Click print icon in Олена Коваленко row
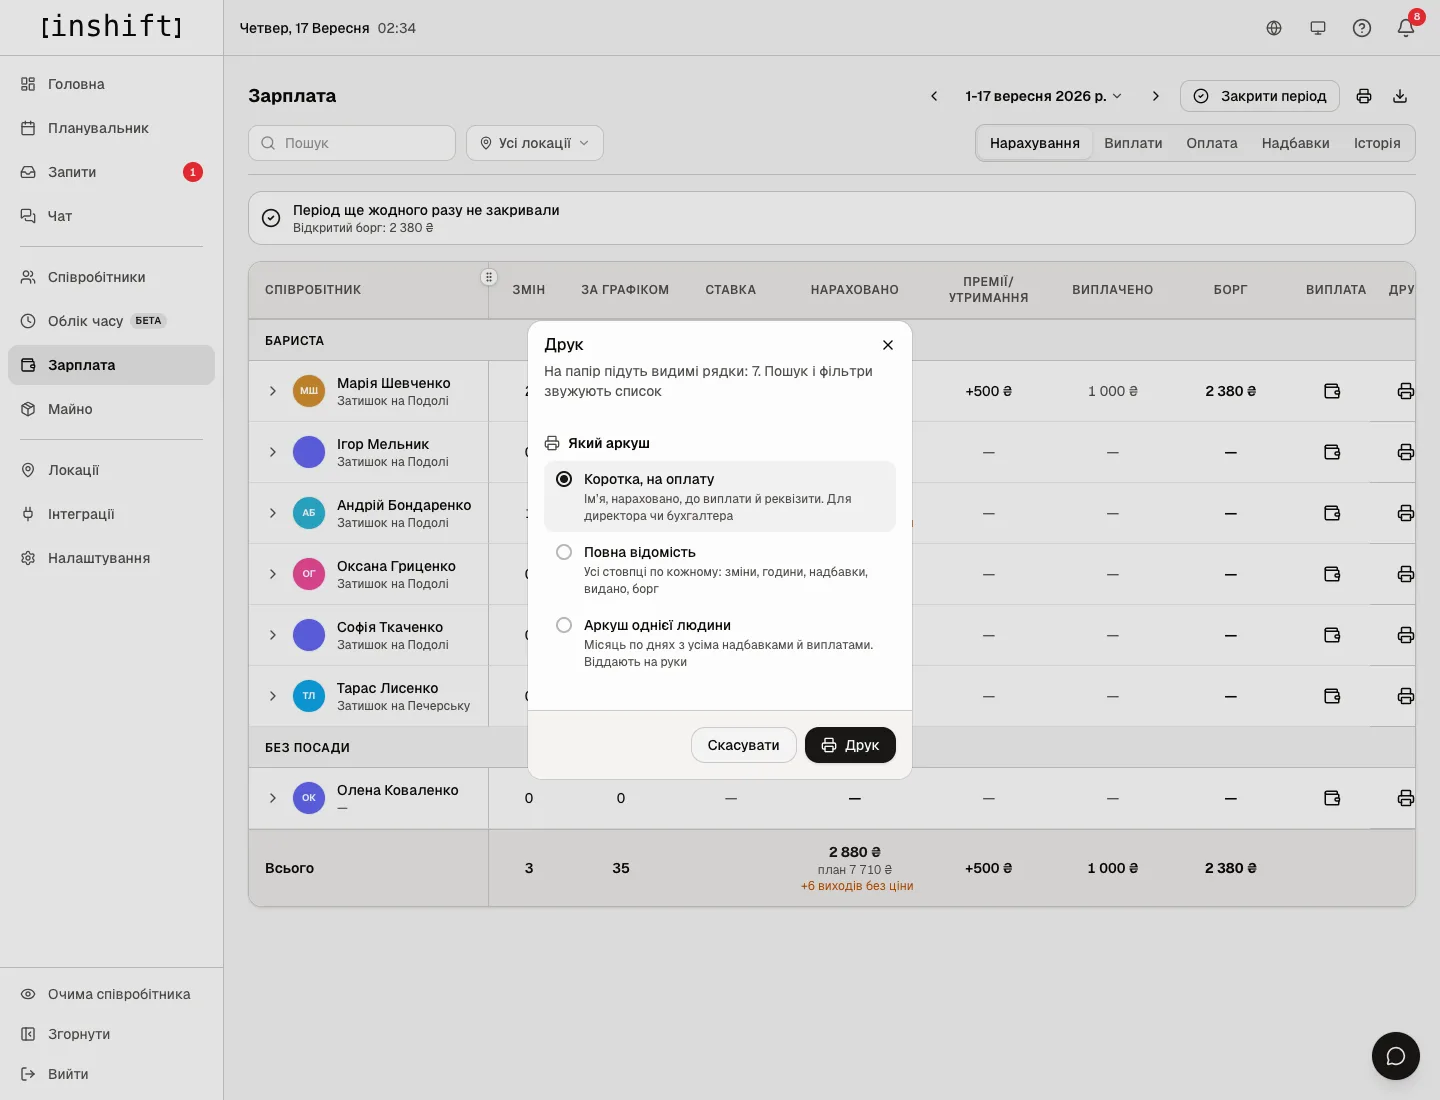Viewport: 1440px width, 1100px height. pyautogui.click(x=1405, y=798)
